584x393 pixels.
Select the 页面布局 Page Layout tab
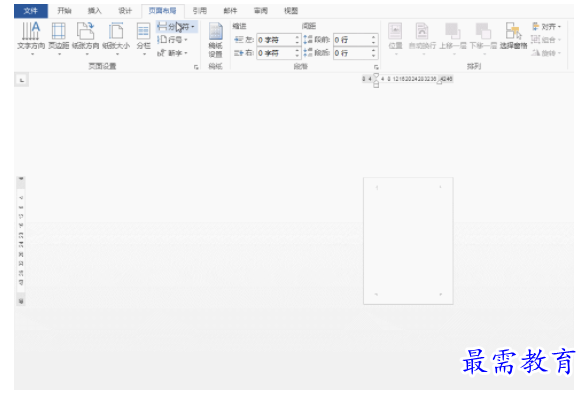163,11
